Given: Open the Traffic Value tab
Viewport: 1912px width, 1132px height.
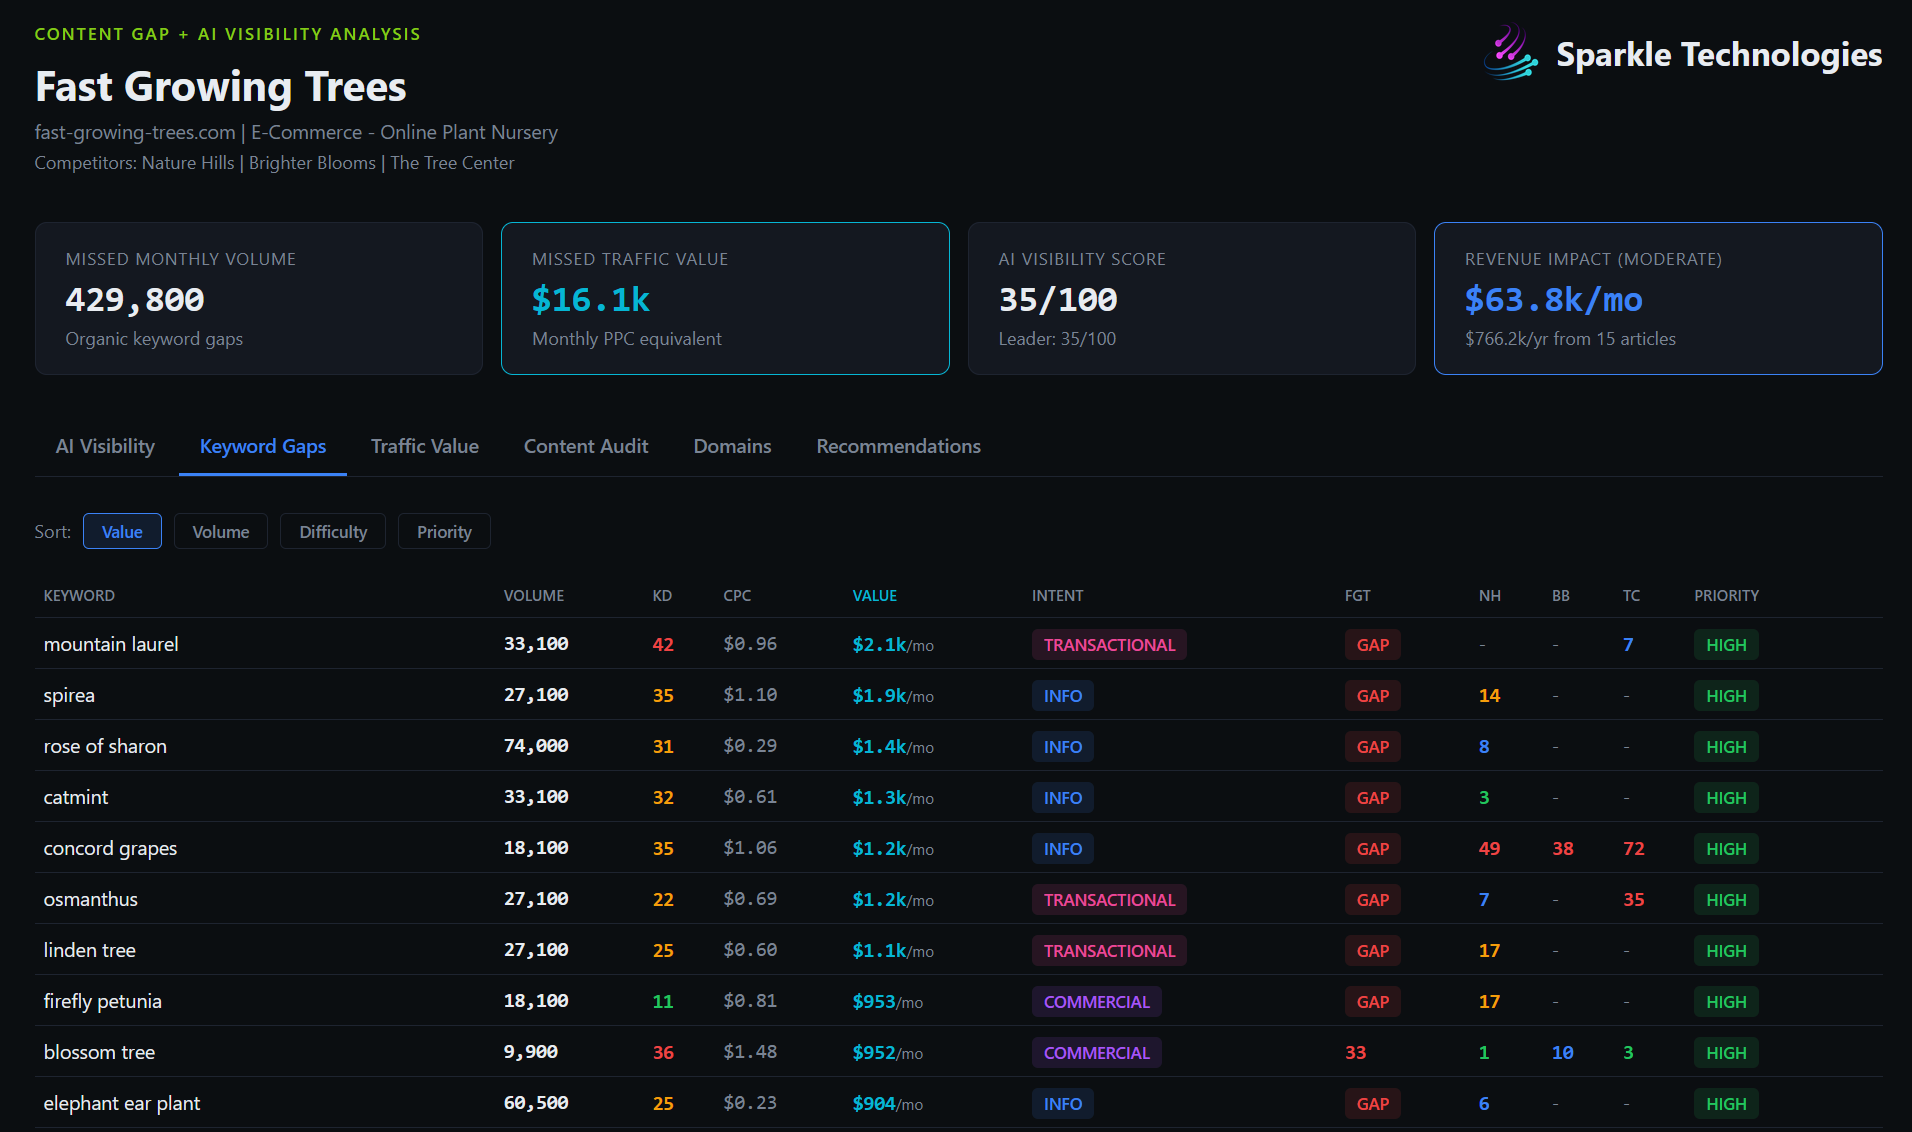Looking at the screenshot, I should [x=425, y=446].
